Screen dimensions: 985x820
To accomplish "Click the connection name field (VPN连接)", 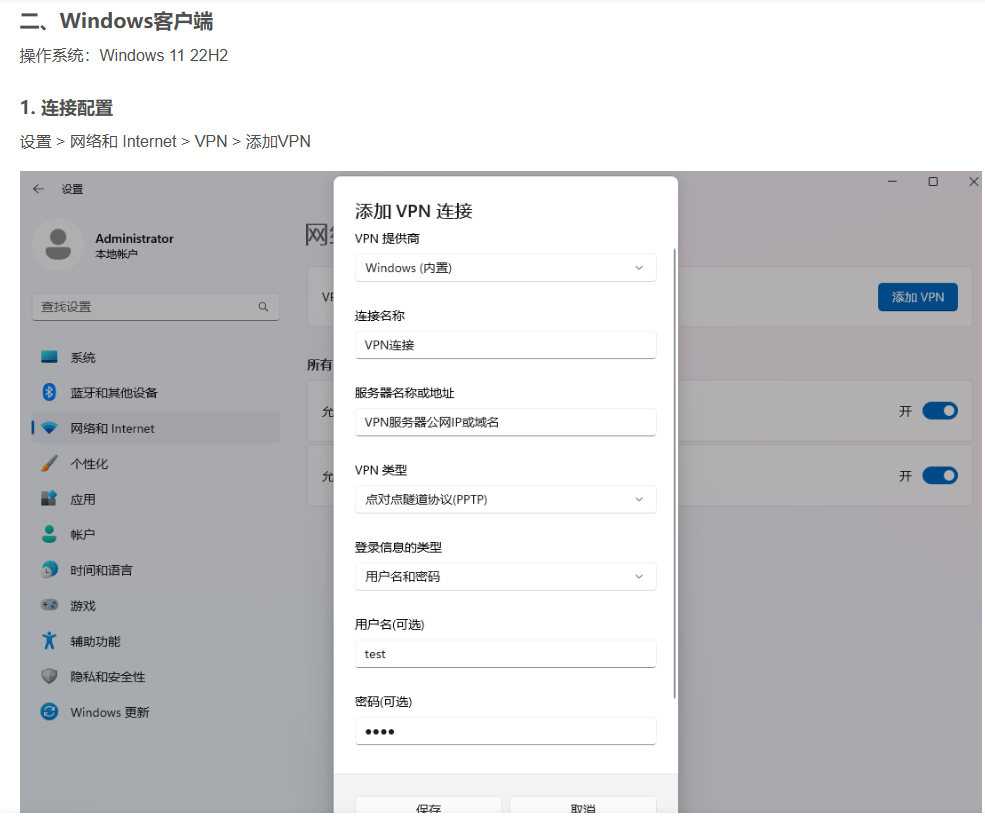I will point(505,345).
